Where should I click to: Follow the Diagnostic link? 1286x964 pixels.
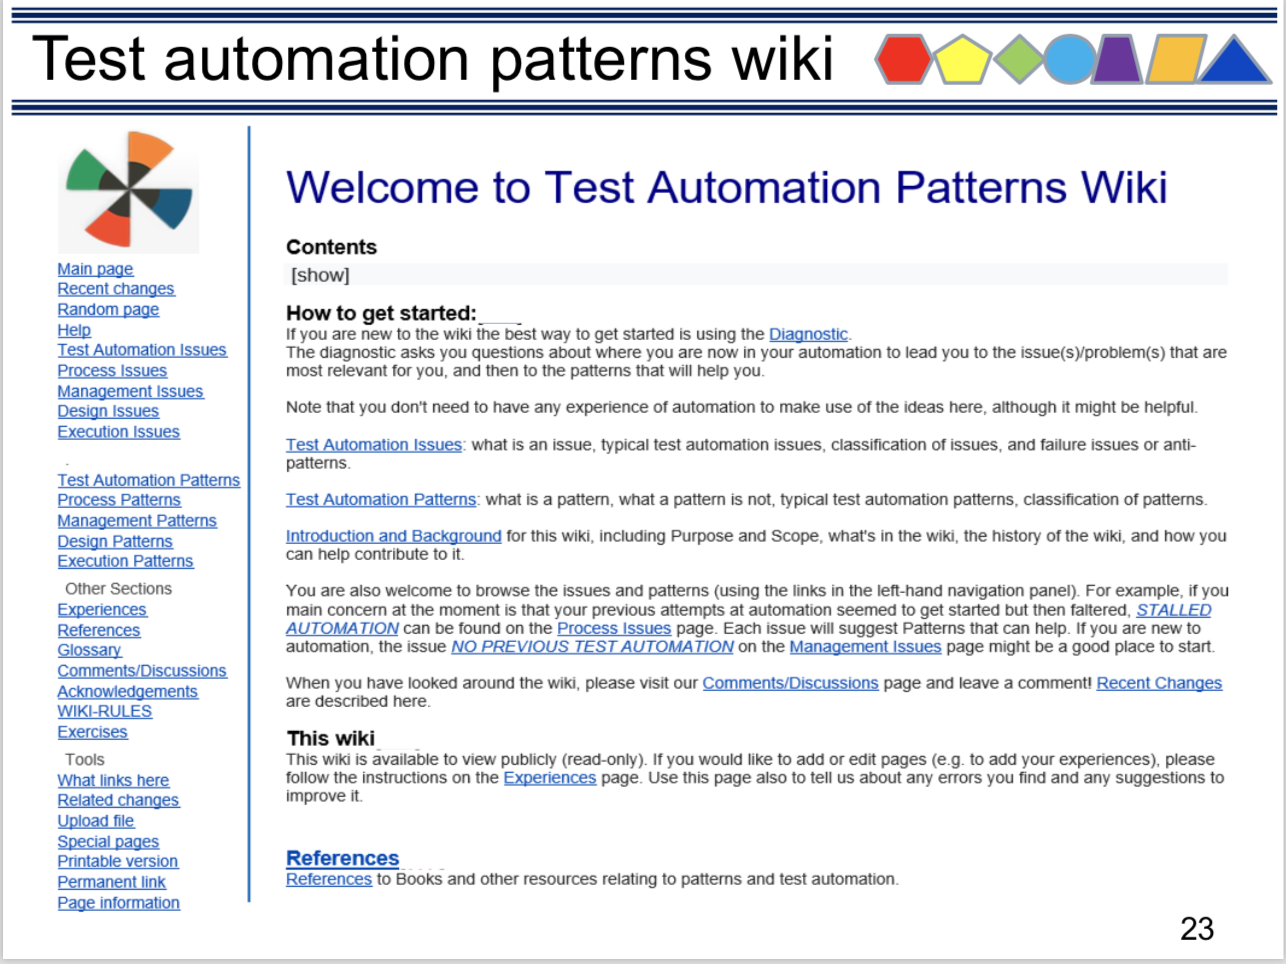808,334
